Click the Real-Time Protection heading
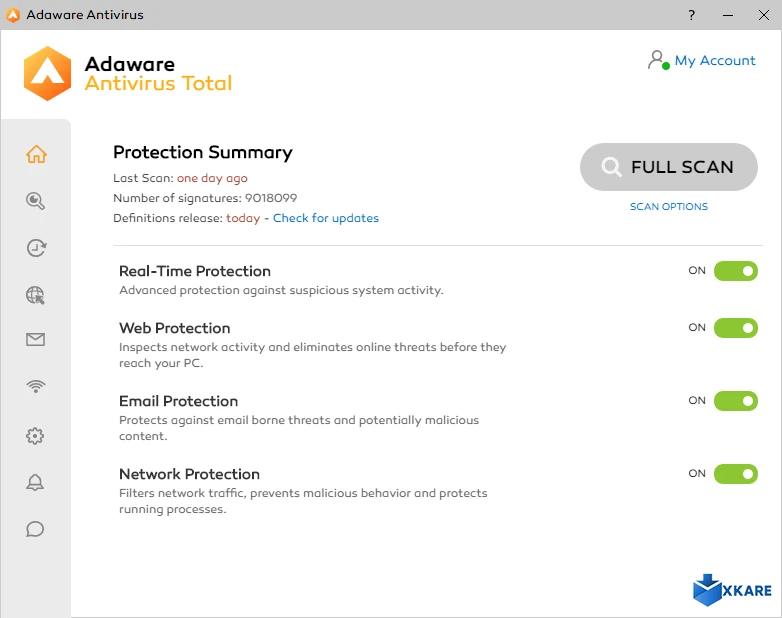 pyautogui.click(x=195, y=271)
